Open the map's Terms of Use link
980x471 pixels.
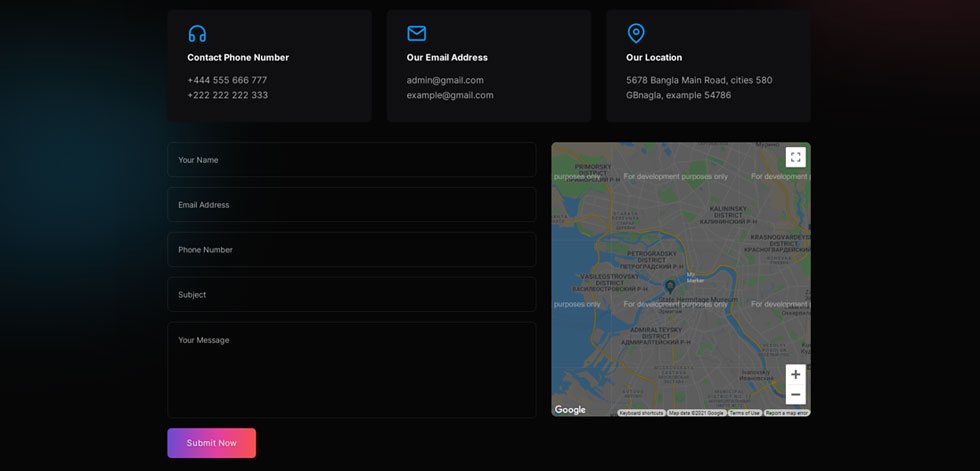coord(744,413)
